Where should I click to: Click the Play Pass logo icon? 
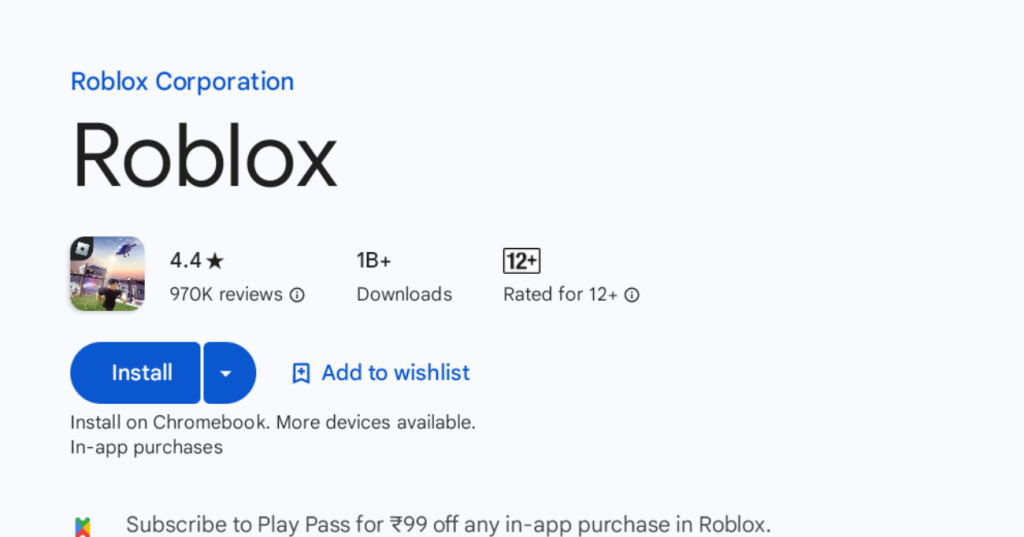coord(82,525)
